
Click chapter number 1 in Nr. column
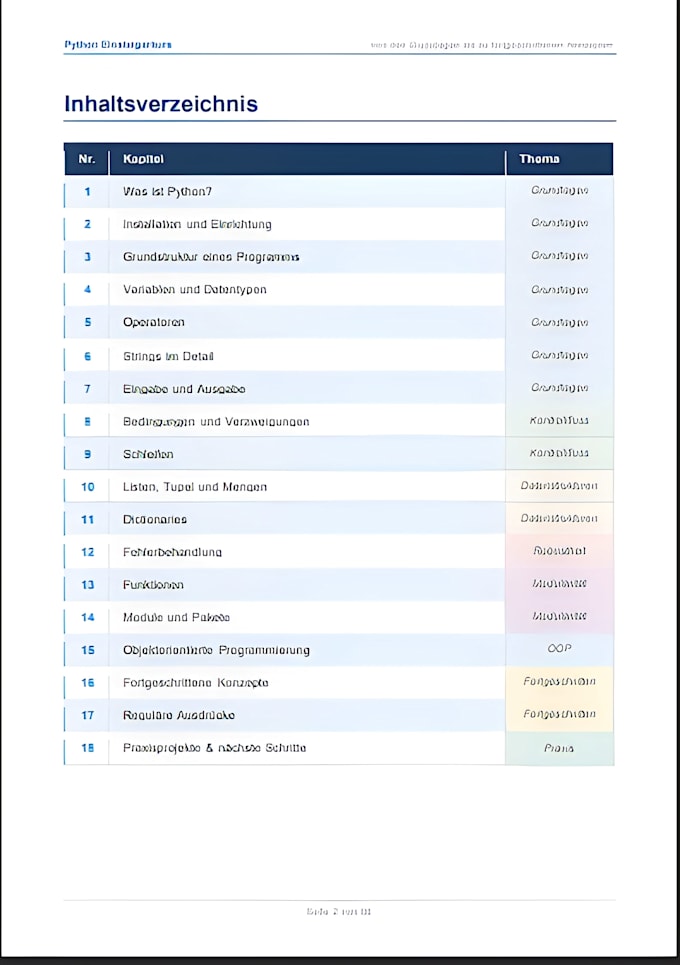tap(87, 191)
